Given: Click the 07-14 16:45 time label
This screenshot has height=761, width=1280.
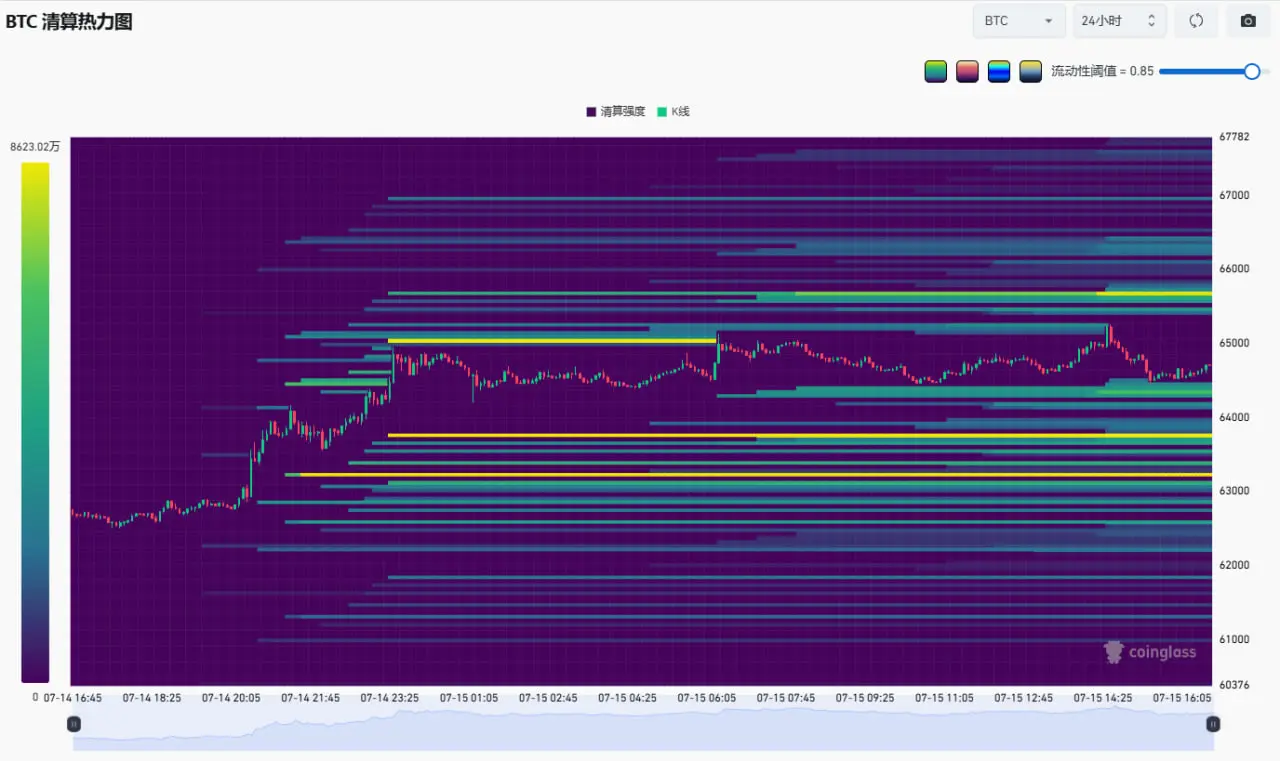Looking at the screenshot, I should (73, 698).
